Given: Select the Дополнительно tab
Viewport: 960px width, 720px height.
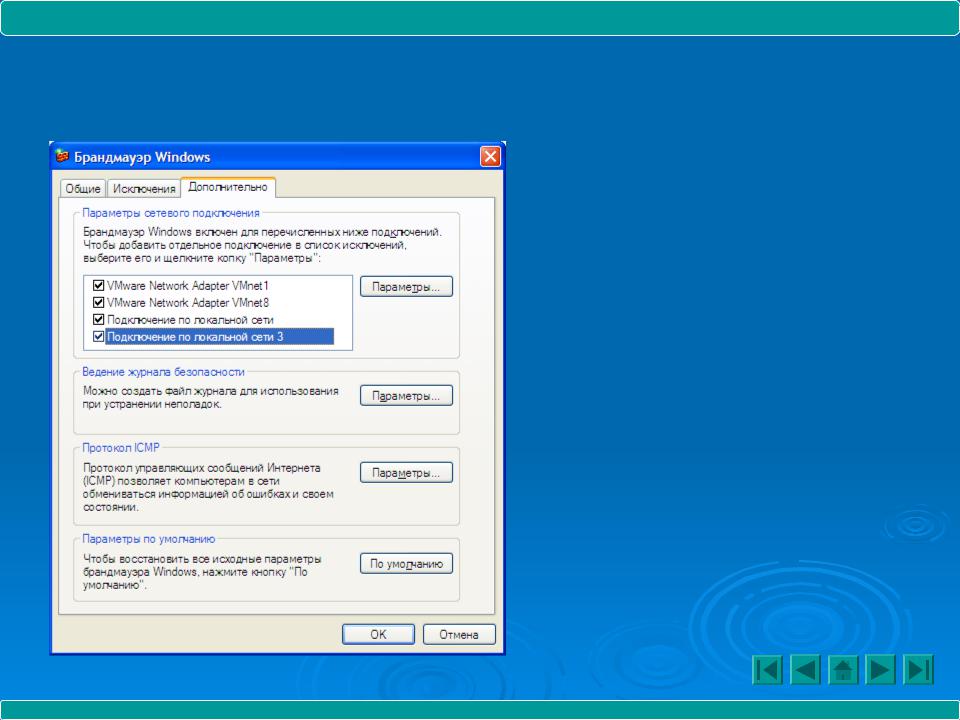Looking at the screenshot, I should click(x=228, y=187).
